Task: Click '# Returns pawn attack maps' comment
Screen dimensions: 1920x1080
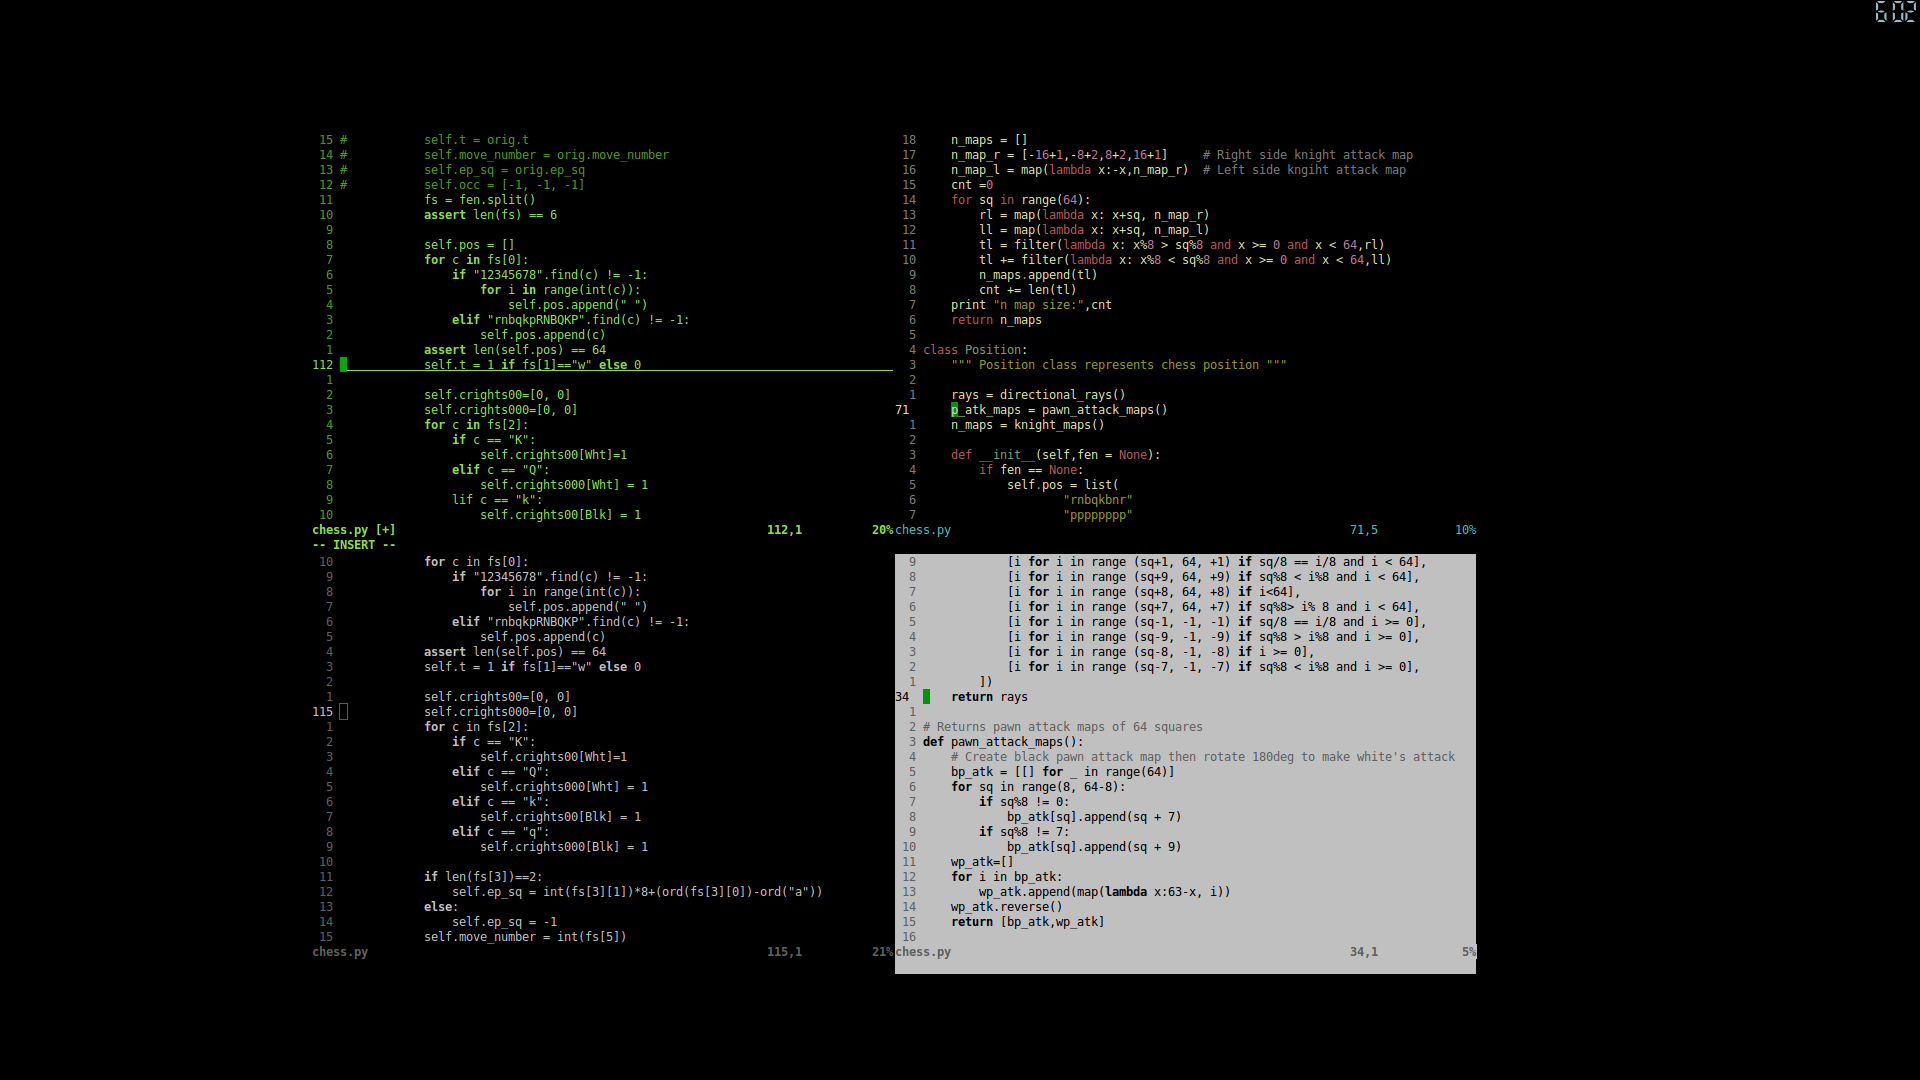Action: click(1063, 727)
